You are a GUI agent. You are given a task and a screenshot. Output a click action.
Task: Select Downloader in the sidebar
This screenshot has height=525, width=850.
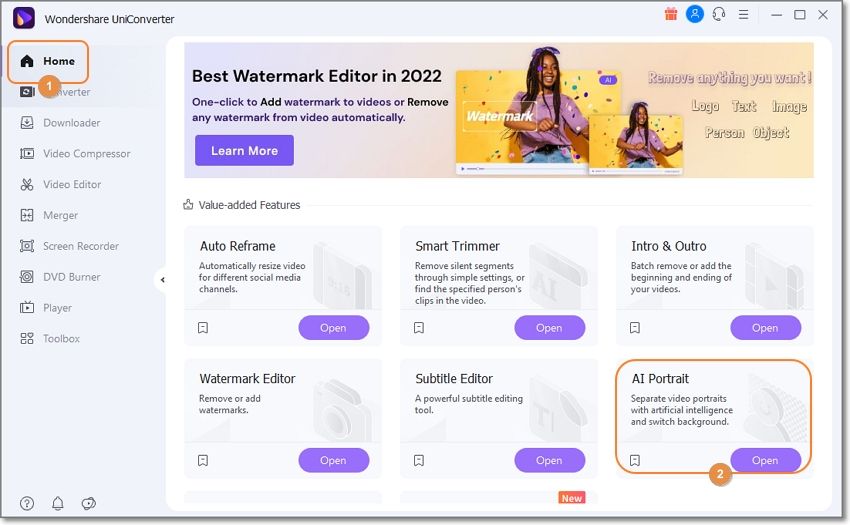71,123
